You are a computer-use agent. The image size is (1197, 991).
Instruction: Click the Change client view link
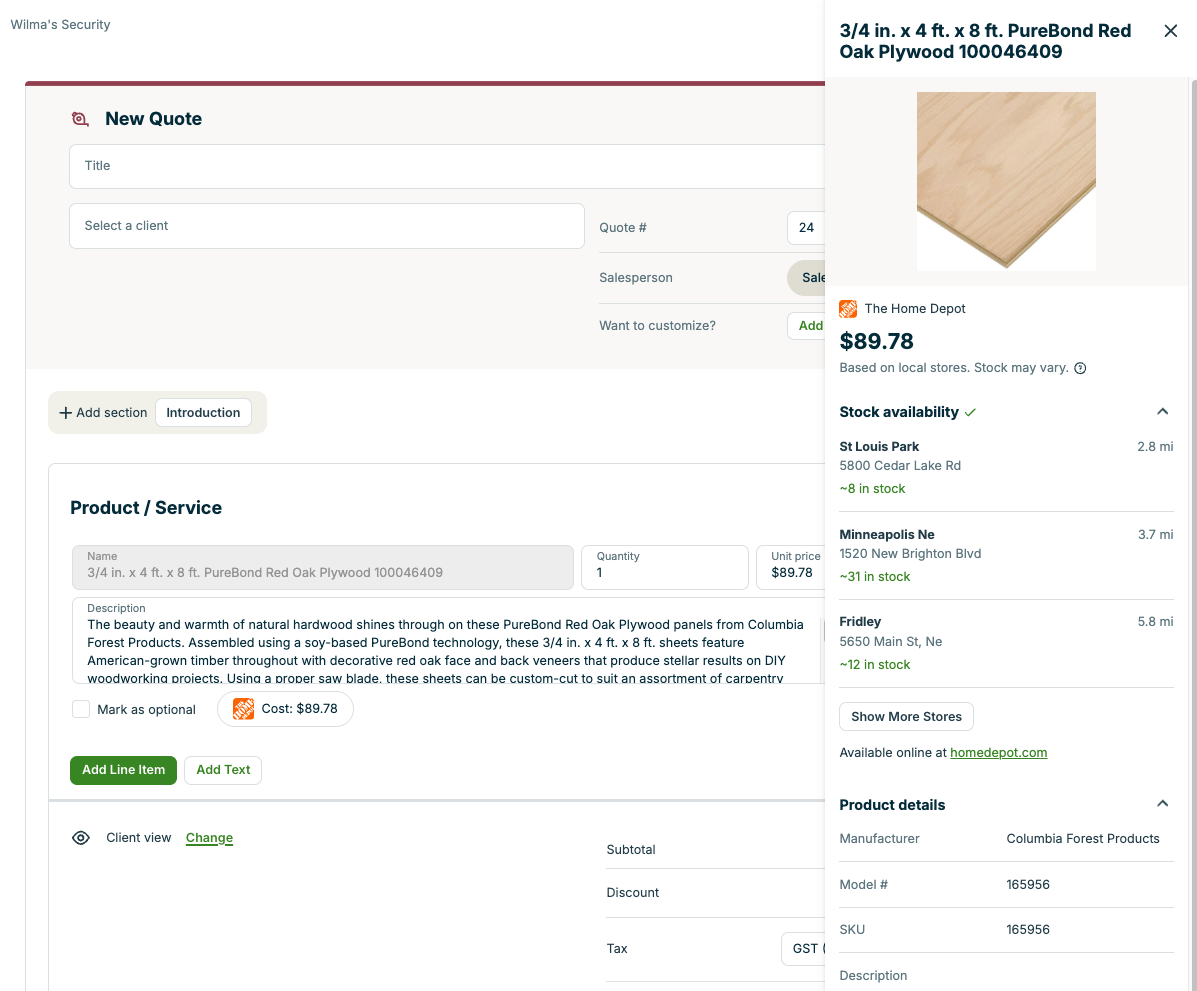[x=209, y=838]
